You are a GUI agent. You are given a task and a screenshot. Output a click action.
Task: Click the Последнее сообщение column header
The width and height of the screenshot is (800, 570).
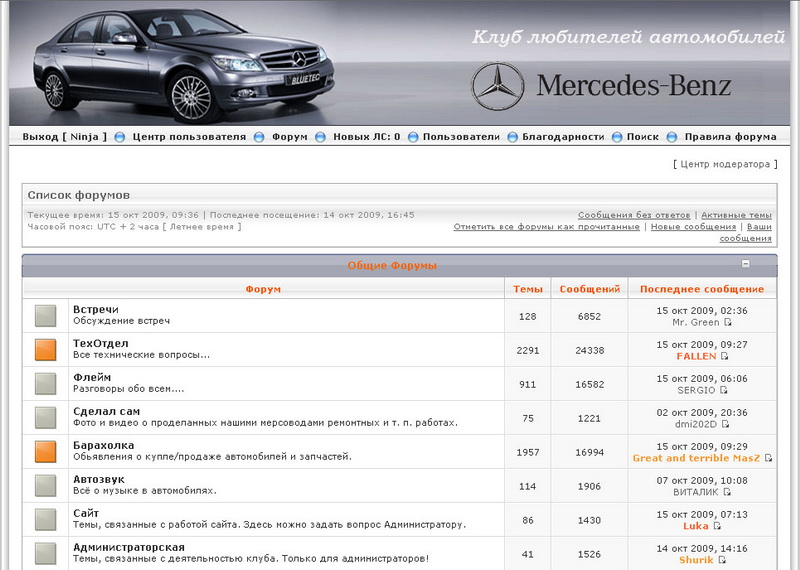pyautogui.click(x=702, y=289)
